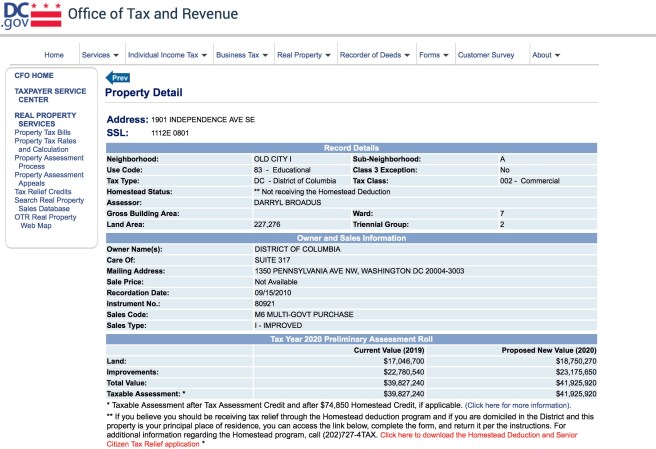
Task: Open the Customer Survey page
Action: click(485, 55)
